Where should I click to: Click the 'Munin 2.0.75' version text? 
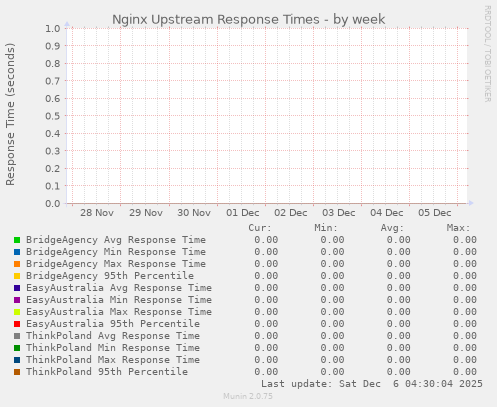click(x=248, y=396)
